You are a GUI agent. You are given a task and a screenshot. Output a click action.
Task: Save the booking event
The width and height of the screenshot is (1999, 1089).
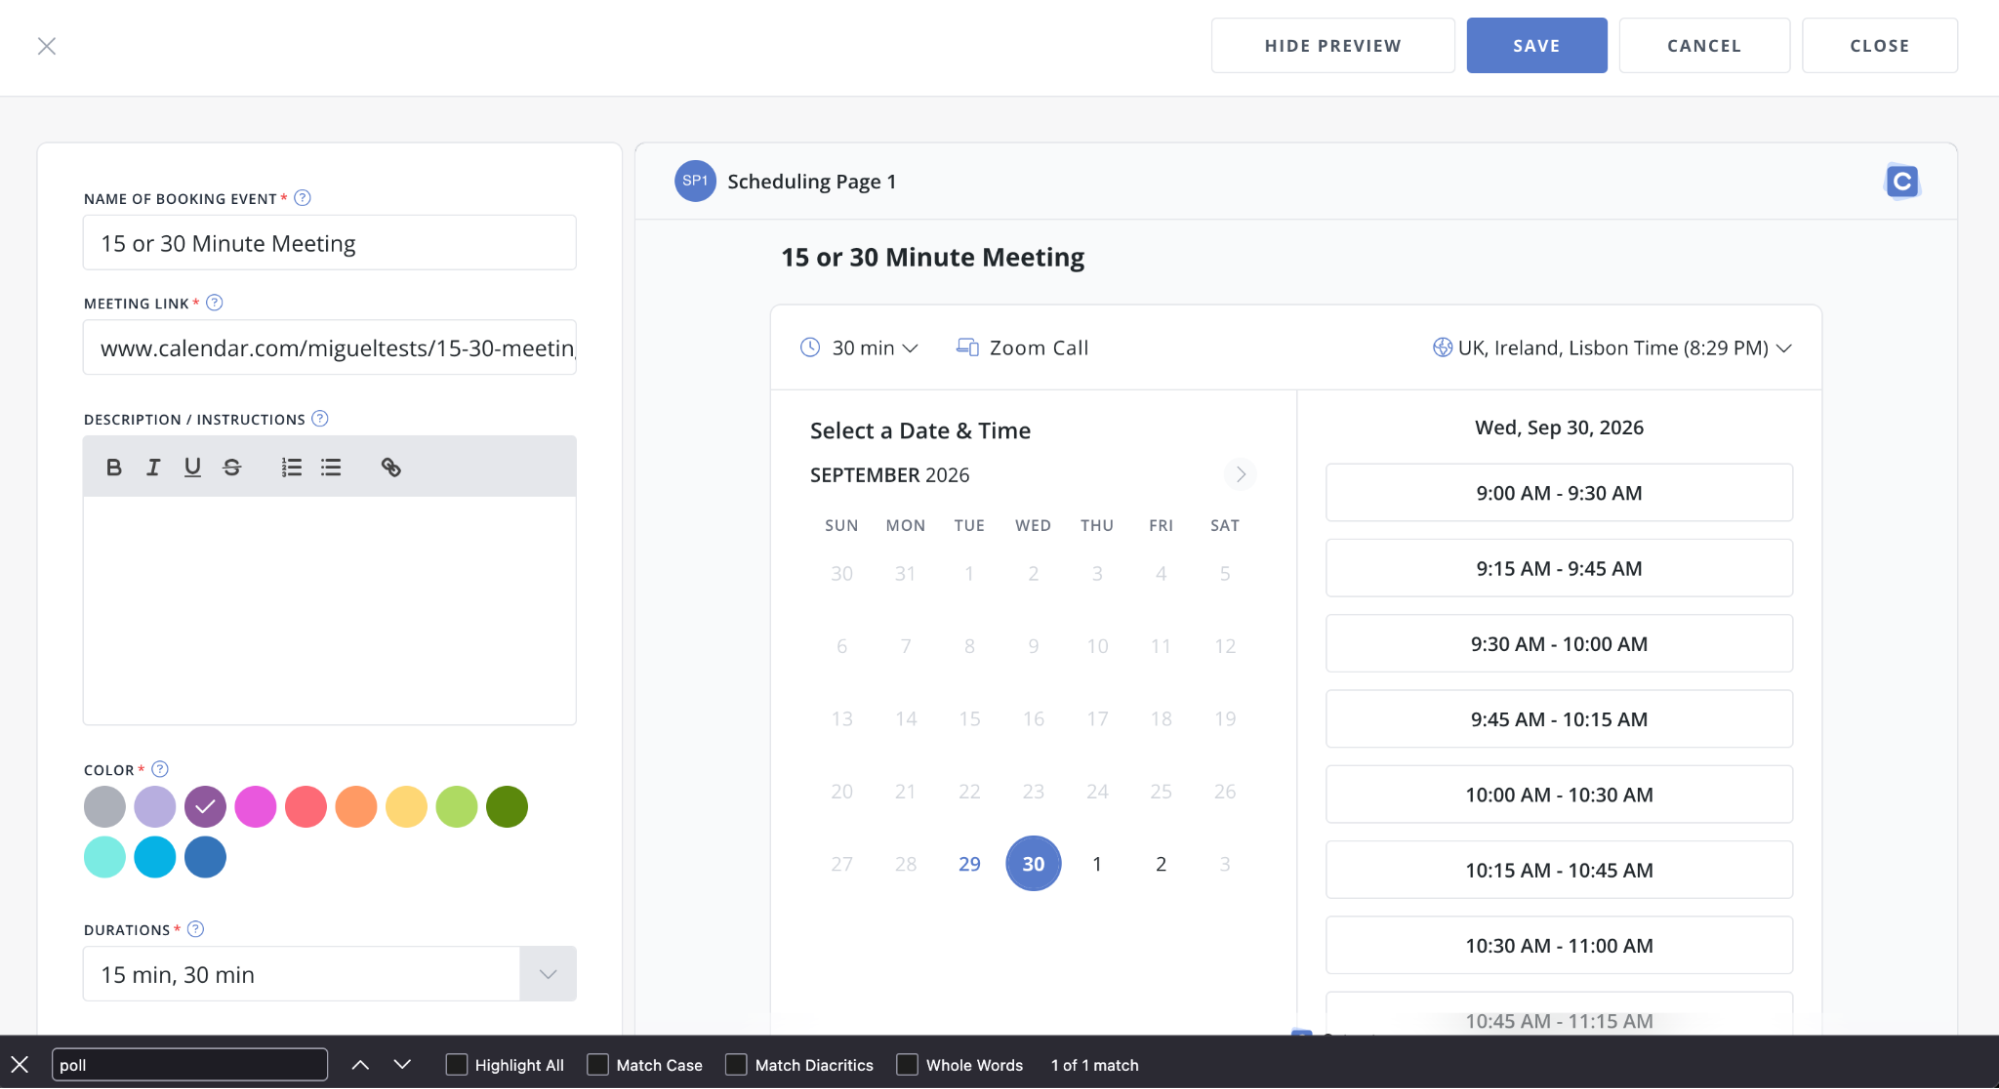[1537, 45]
